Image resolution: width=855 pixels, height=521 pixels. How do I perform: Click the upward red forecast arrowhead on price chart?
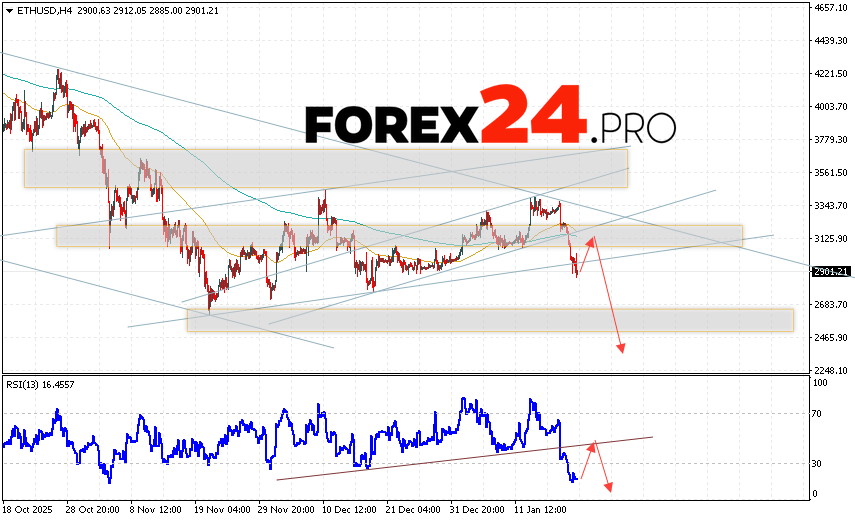pos(593,238)
